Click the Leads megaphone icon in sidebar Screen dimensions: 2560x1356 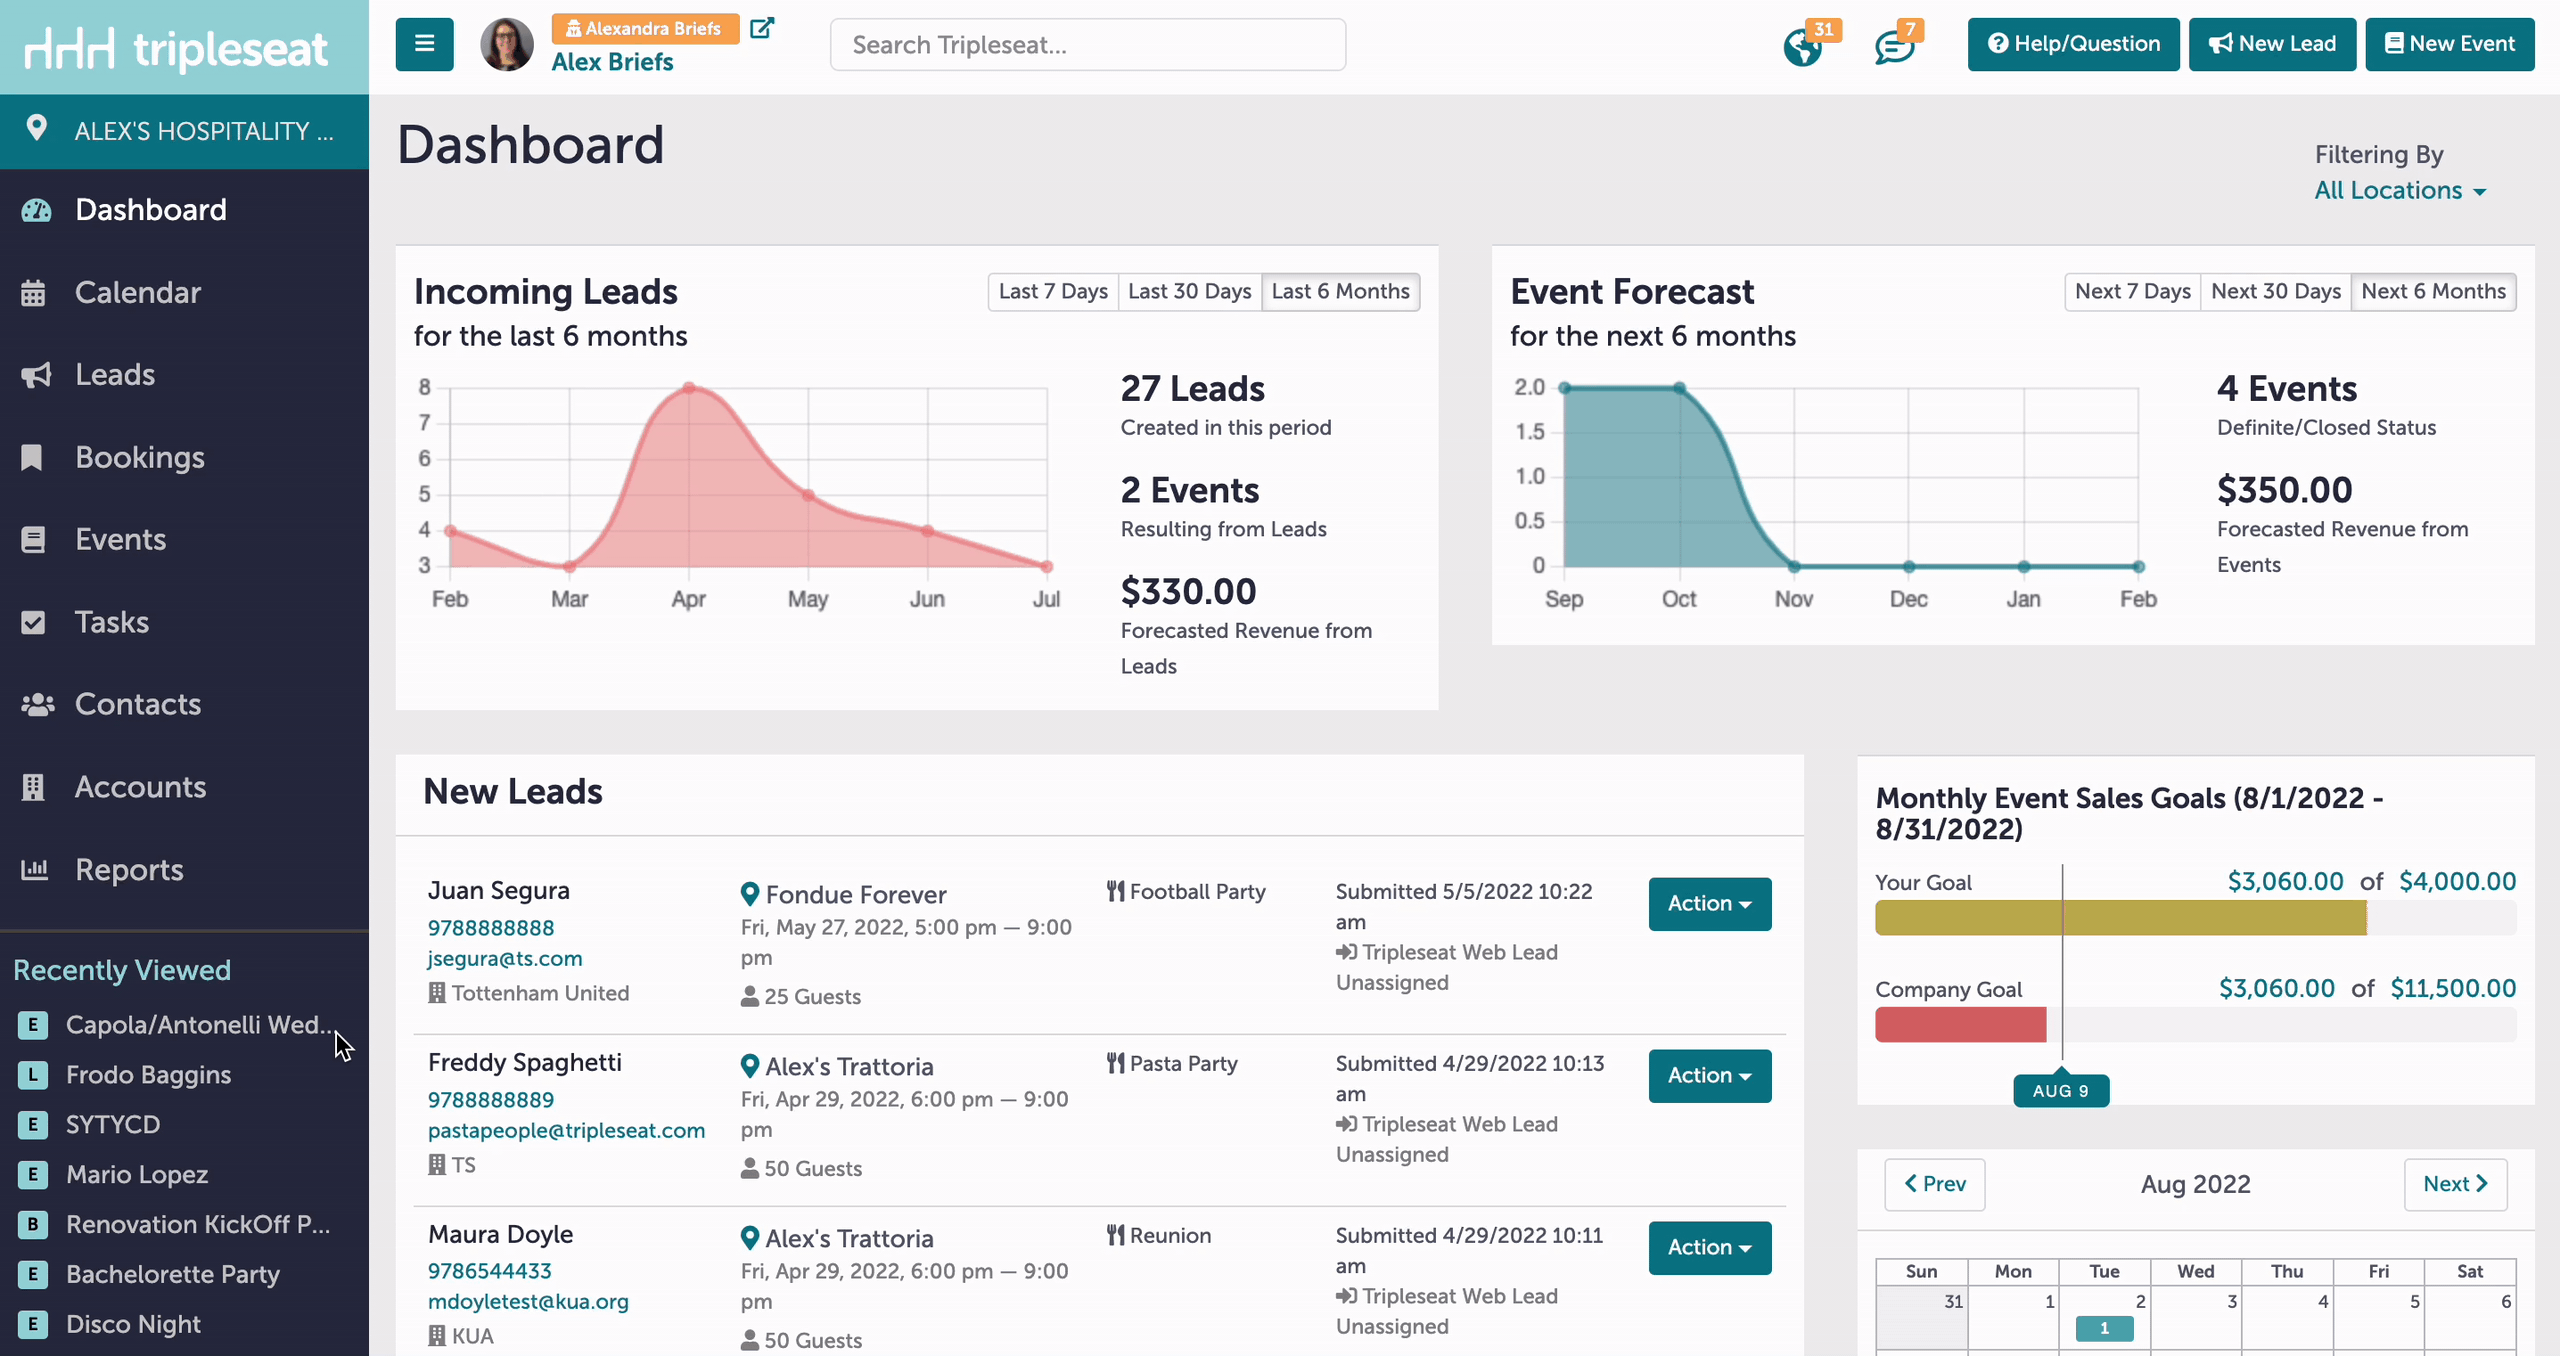tap(36, 375)
